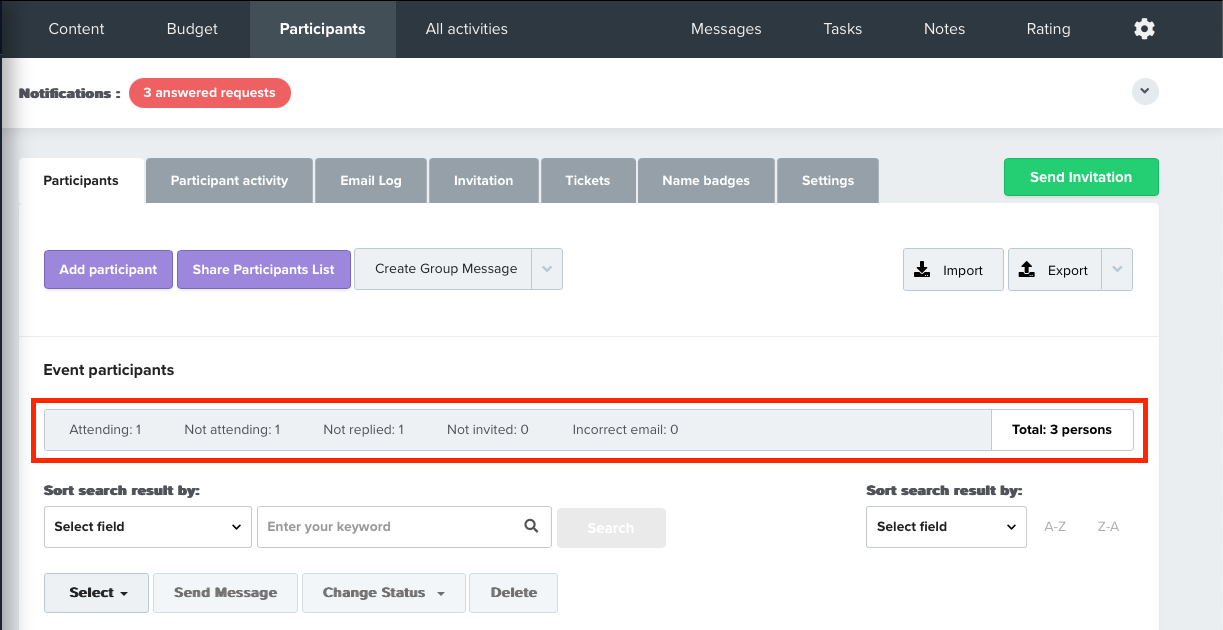
Task: Open All activities menu item
Action: (467, 29)
